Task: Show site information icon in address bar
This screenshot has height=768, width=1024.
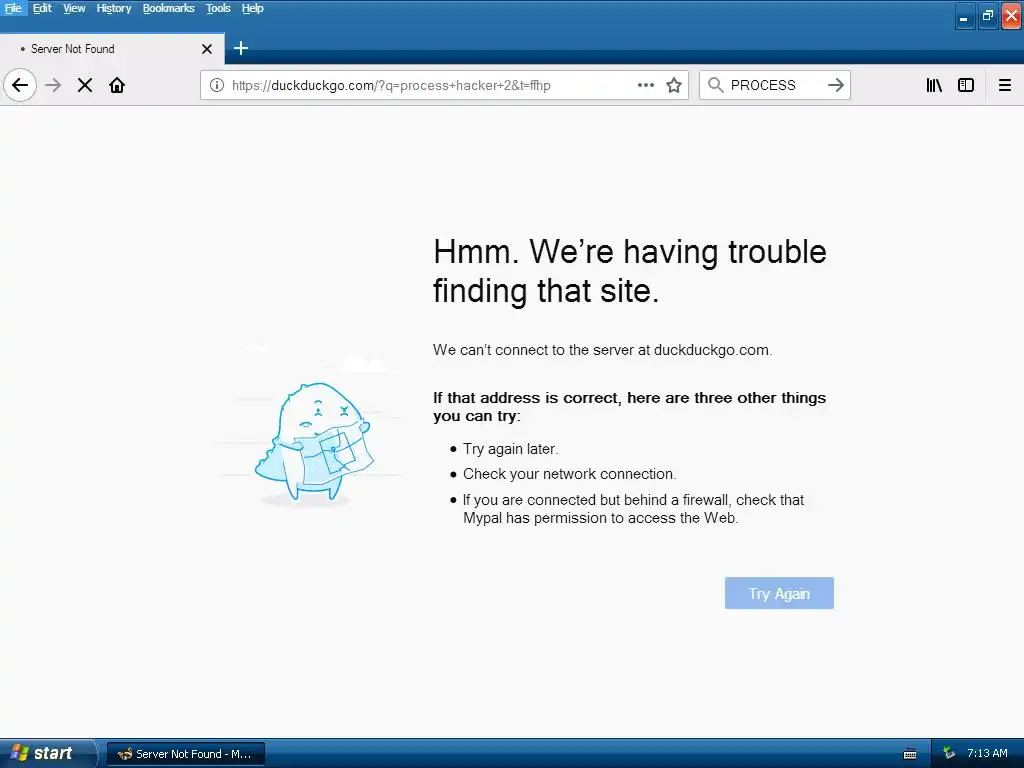Action: 217,85
